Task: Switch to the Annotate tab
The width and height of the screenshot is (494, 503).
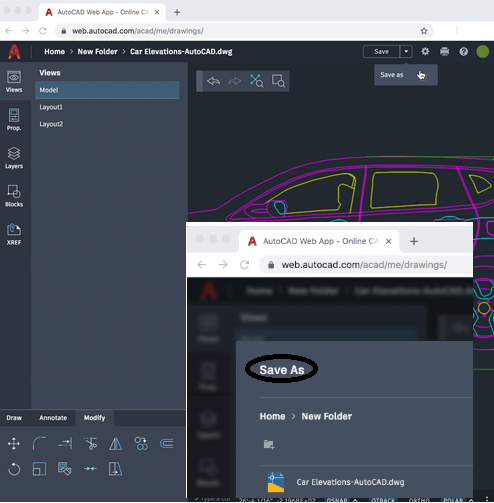Action: [53, 418]
